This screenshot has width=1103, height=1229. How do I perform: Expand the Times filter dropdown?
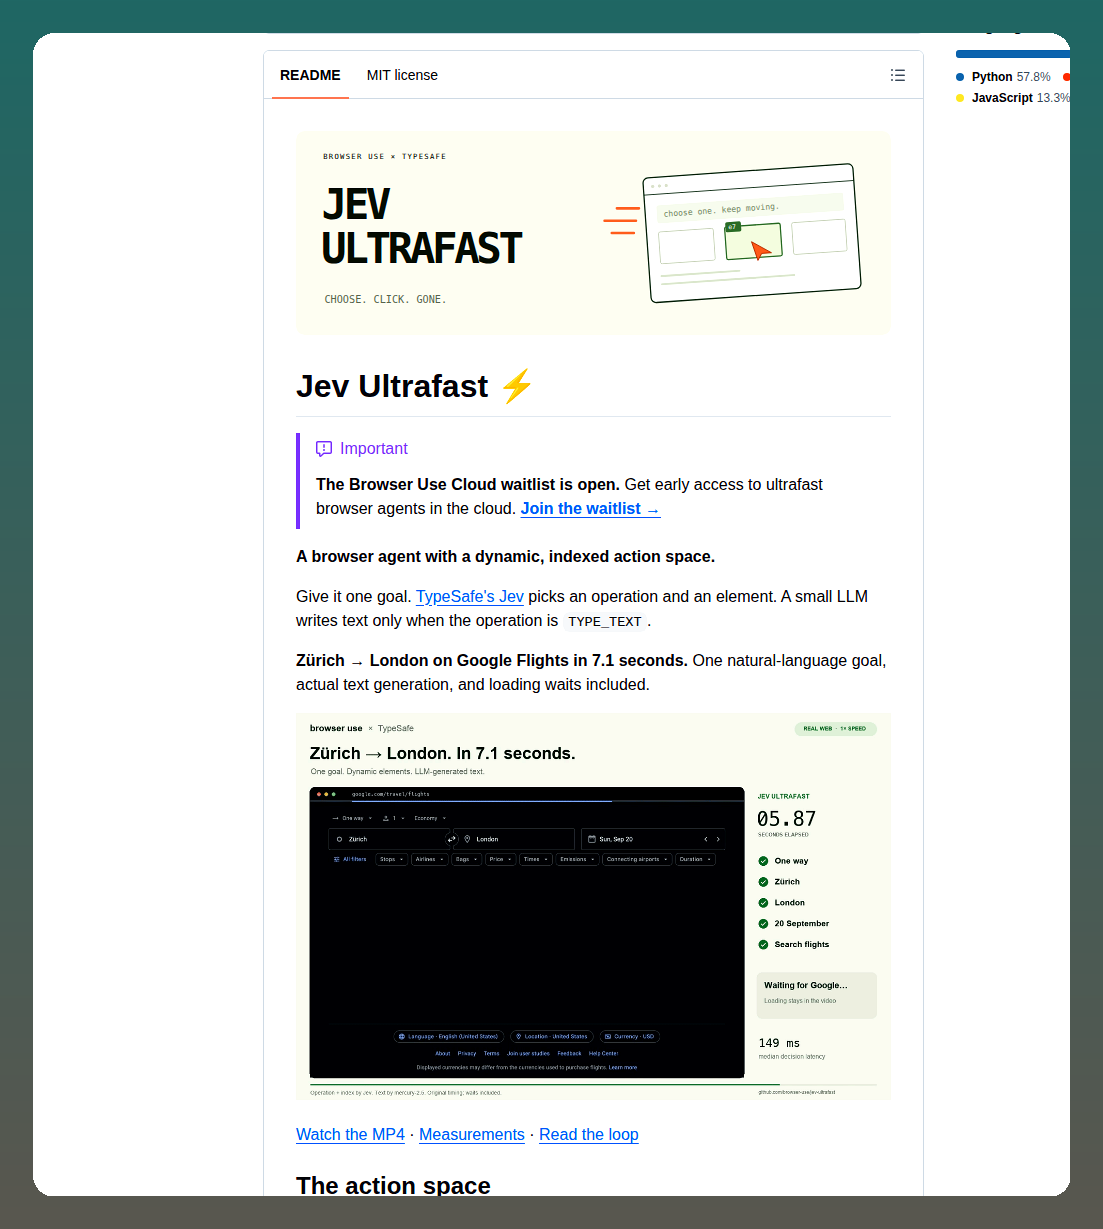point(536,859)
